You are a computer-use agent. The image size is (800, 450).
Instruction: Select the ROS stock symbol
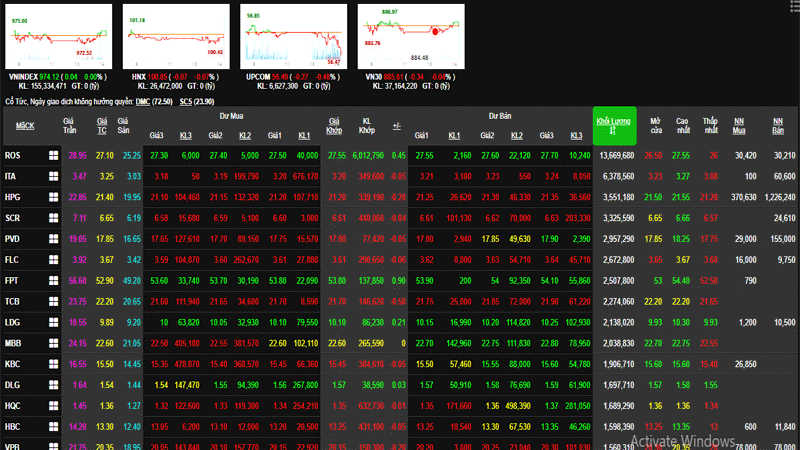13,156
